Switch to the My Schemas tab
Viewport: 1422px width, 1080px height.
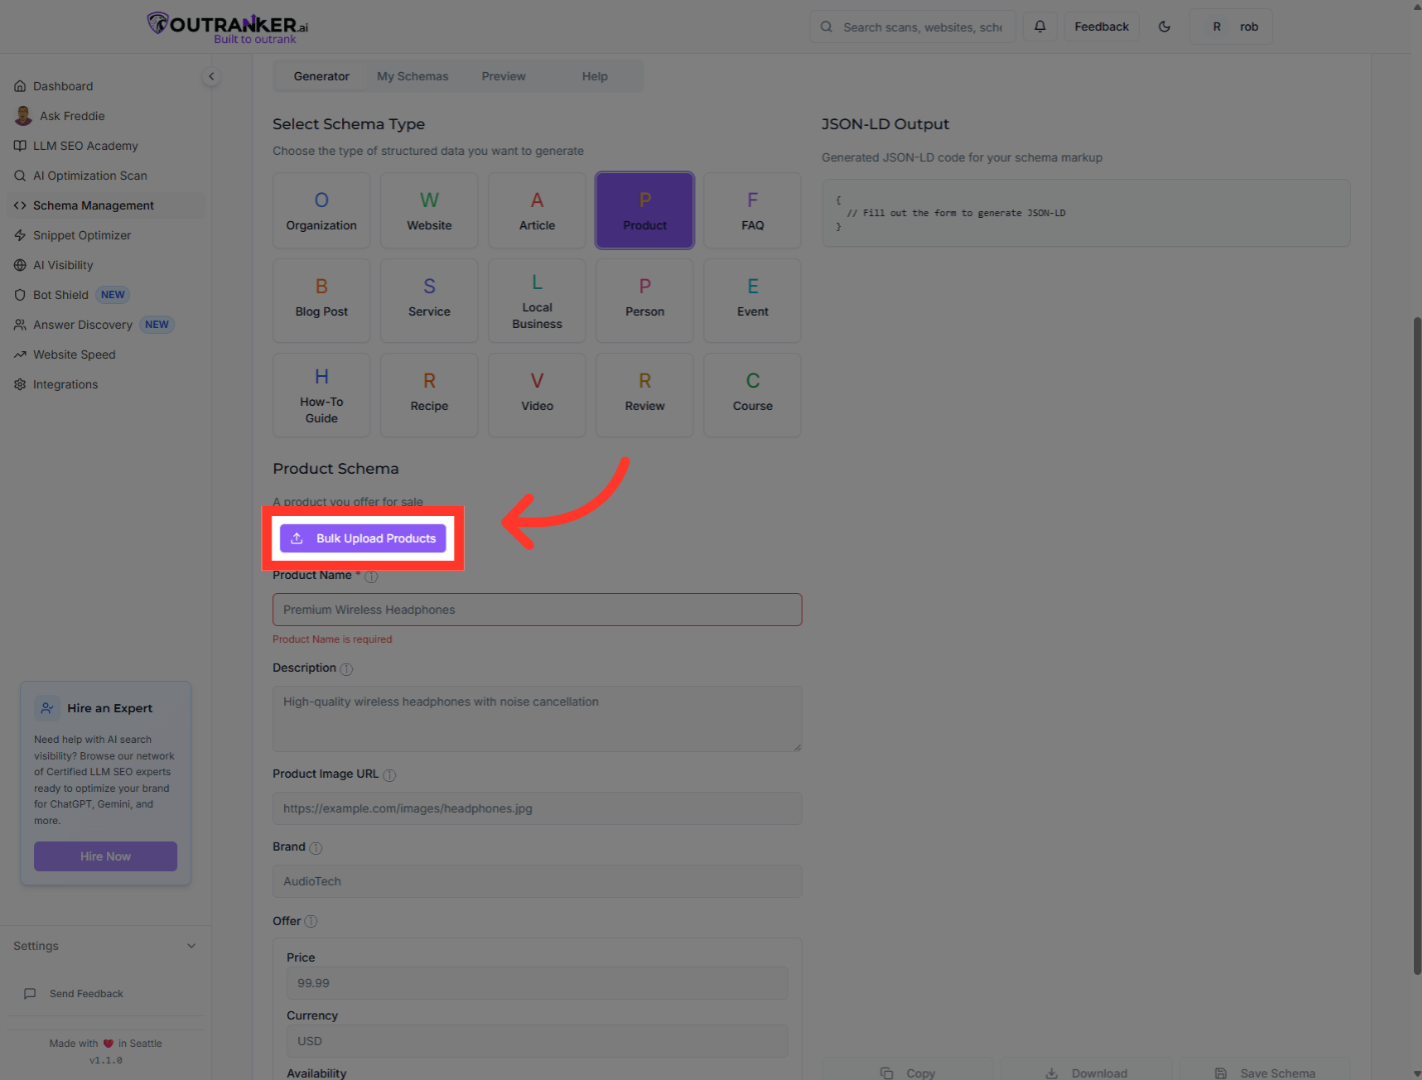coord(412,76)
